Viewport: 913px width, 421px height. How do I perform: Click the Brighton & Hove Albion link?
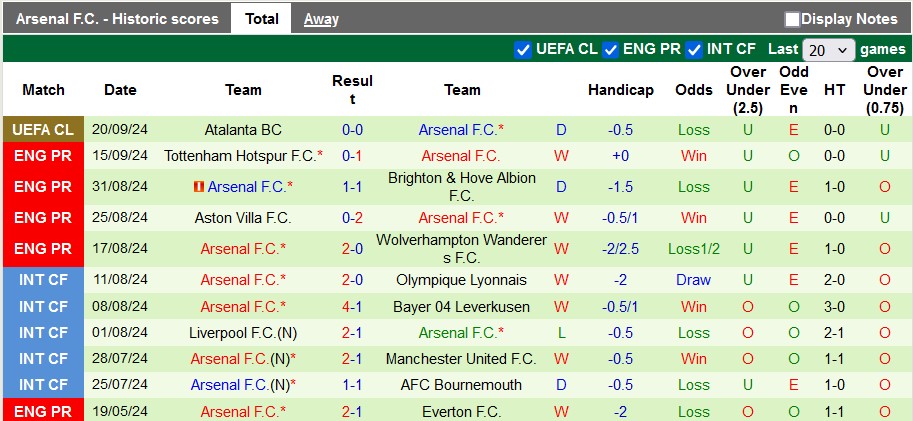[462, 187]
